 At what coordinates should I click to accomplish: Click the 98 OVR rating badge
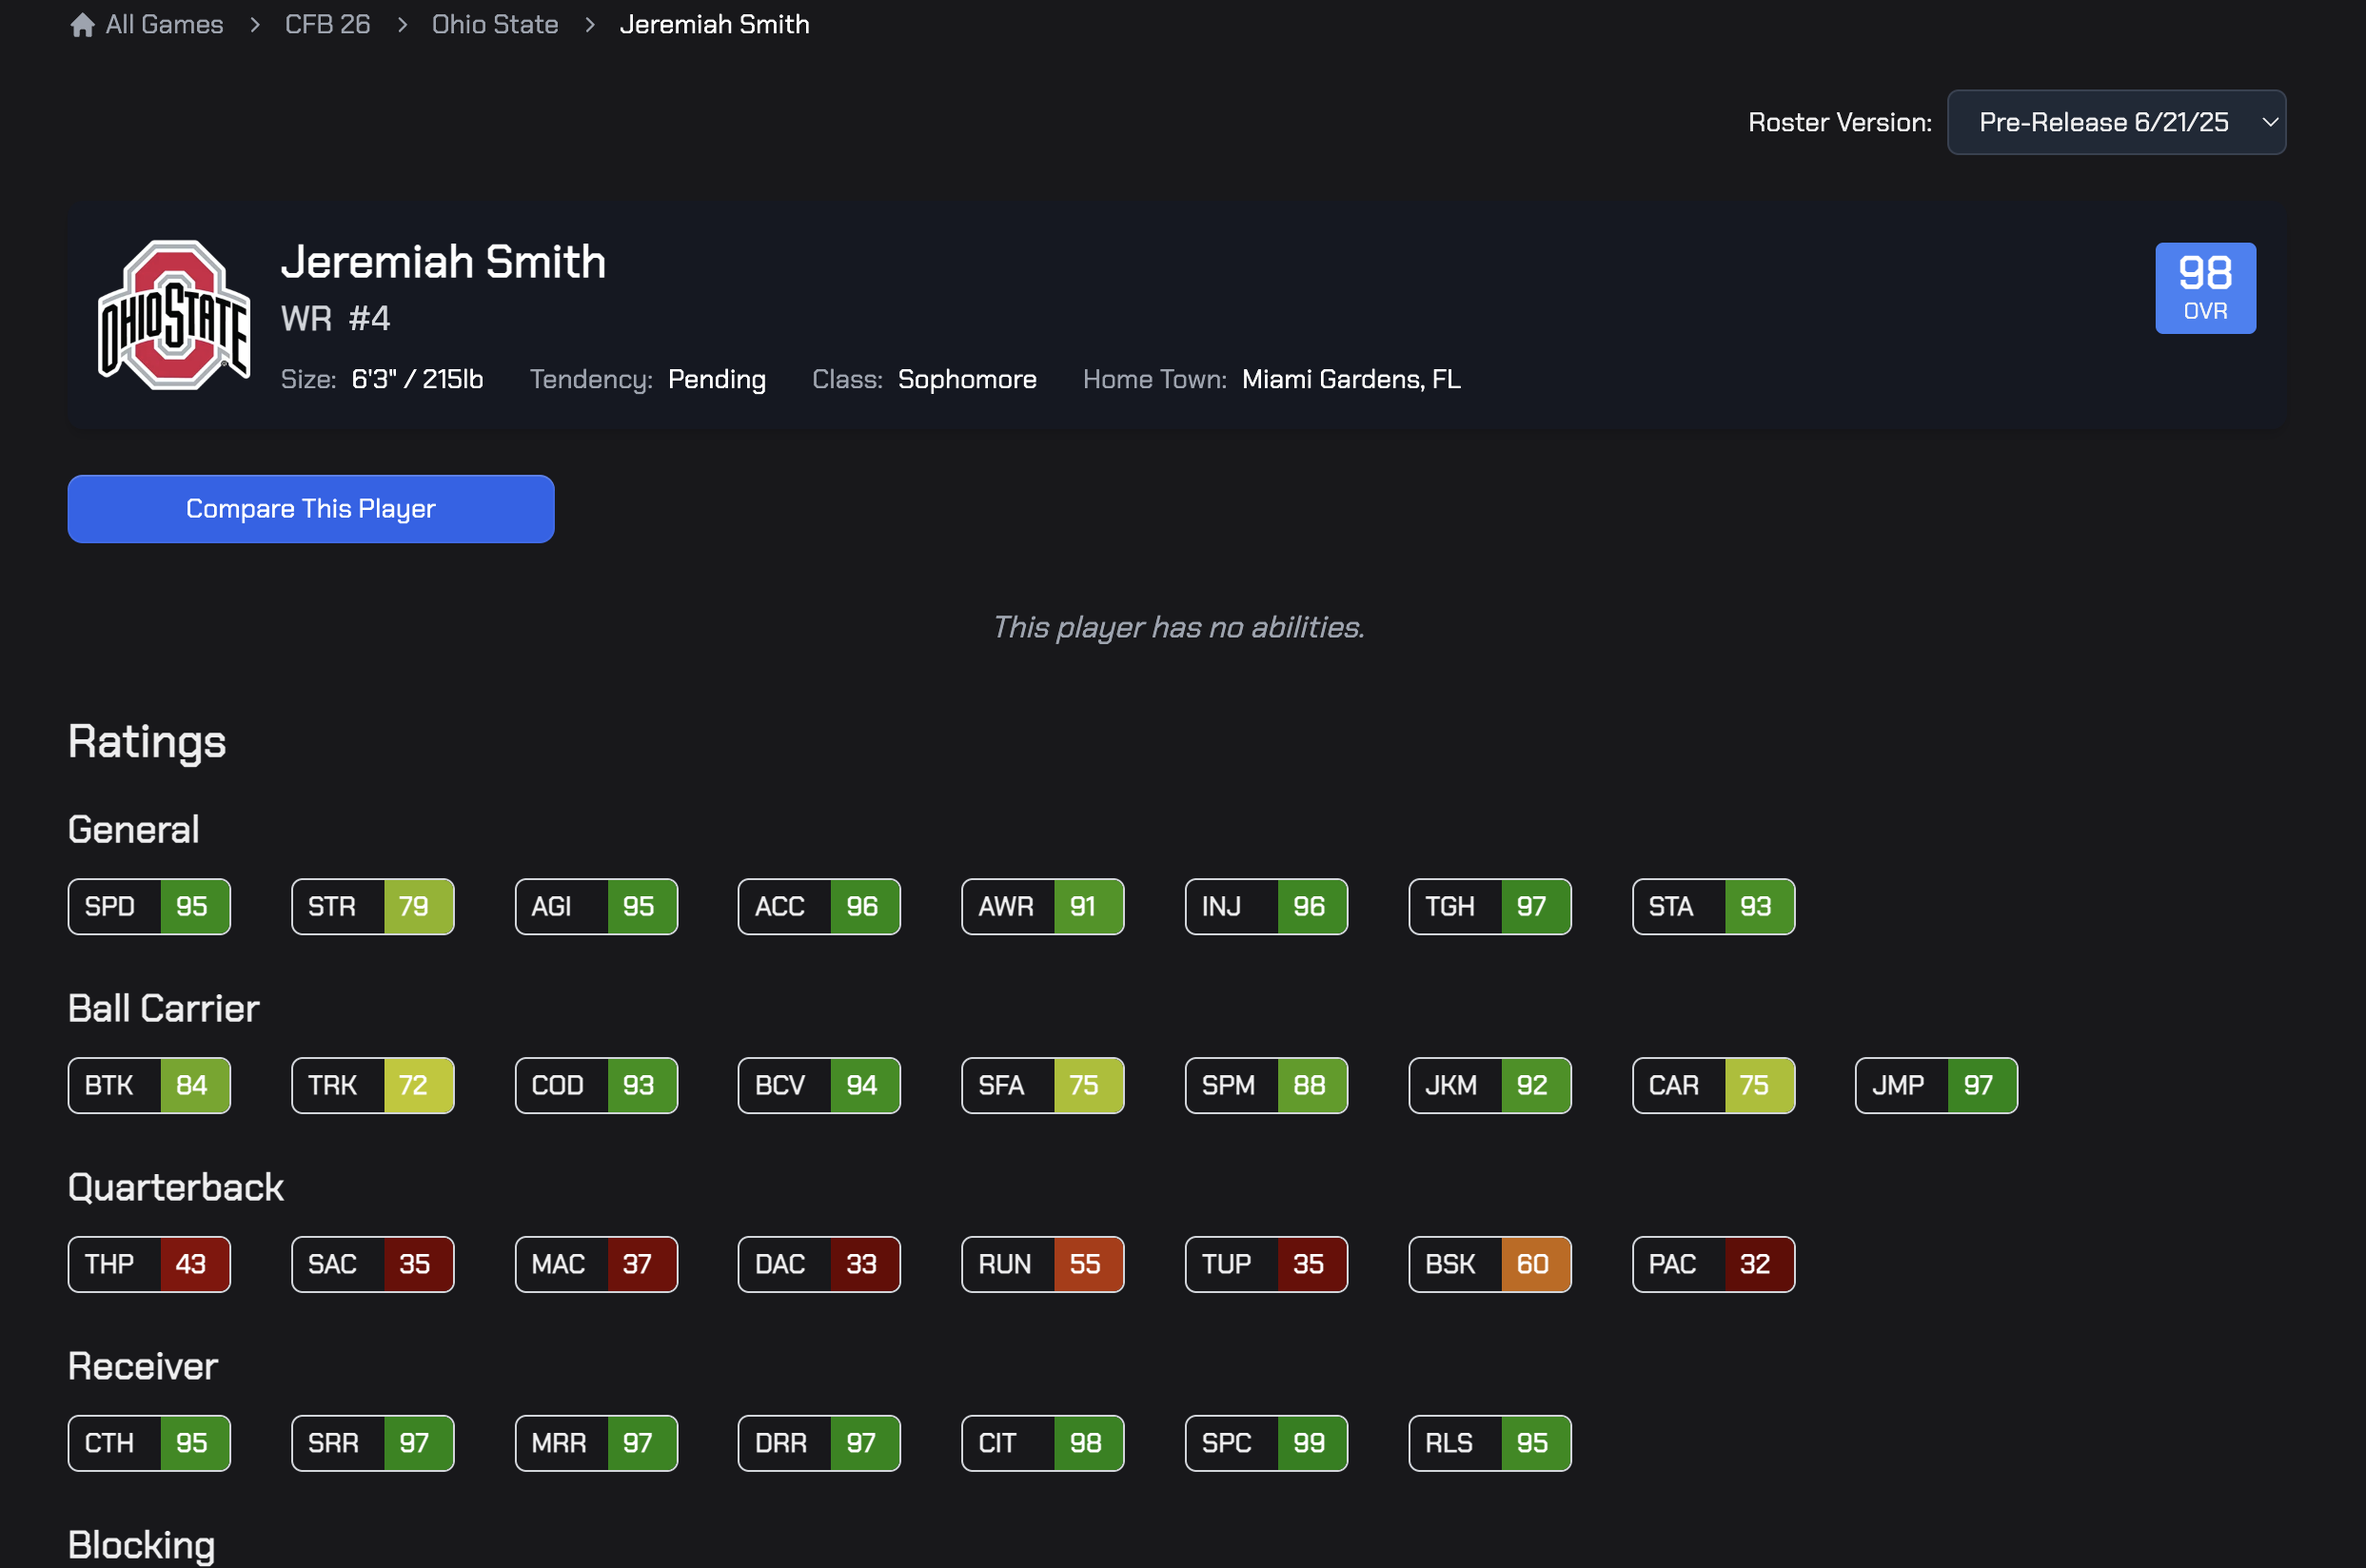click(x=2204, y=288)
